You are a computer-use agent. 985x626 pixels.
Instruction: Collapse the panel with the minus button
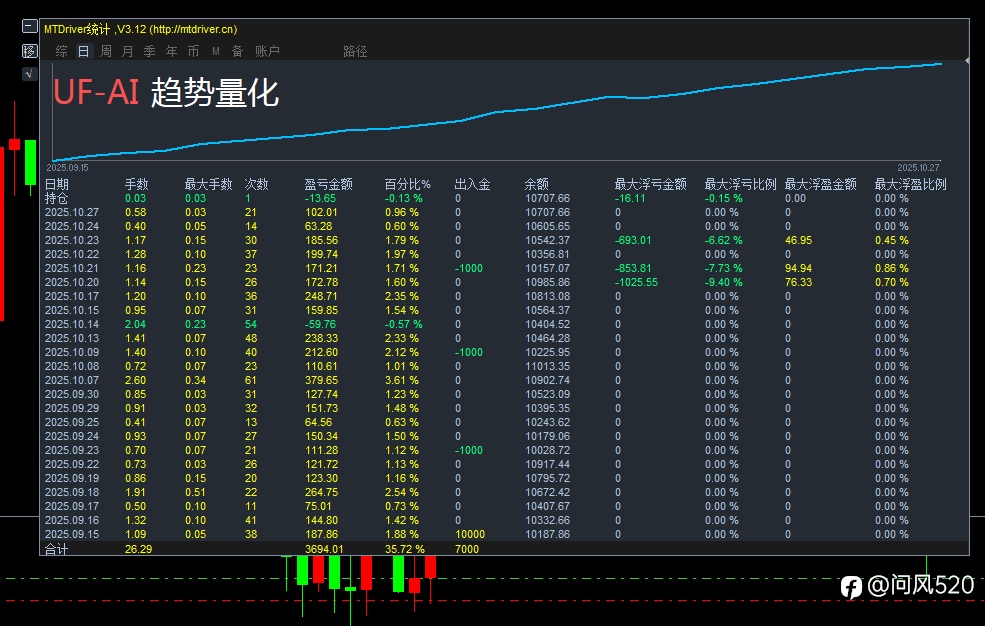(x=29, y=28)
